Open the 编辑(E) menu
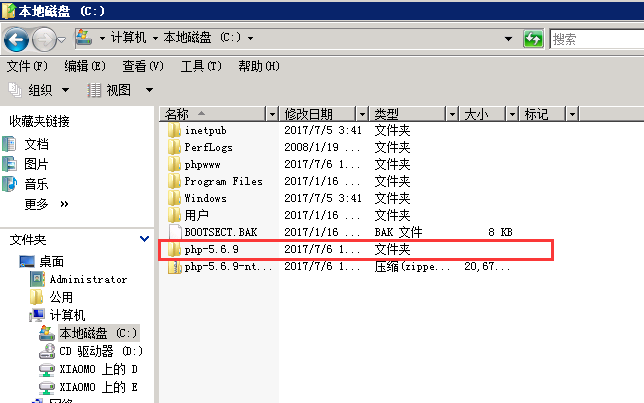This screenshot has width=644, height=403. (x=85, y=66)
